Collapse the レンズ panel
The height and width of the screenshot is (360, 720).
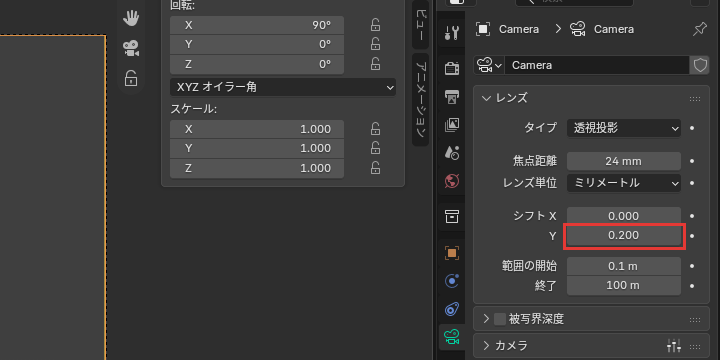tap(485, 98)
